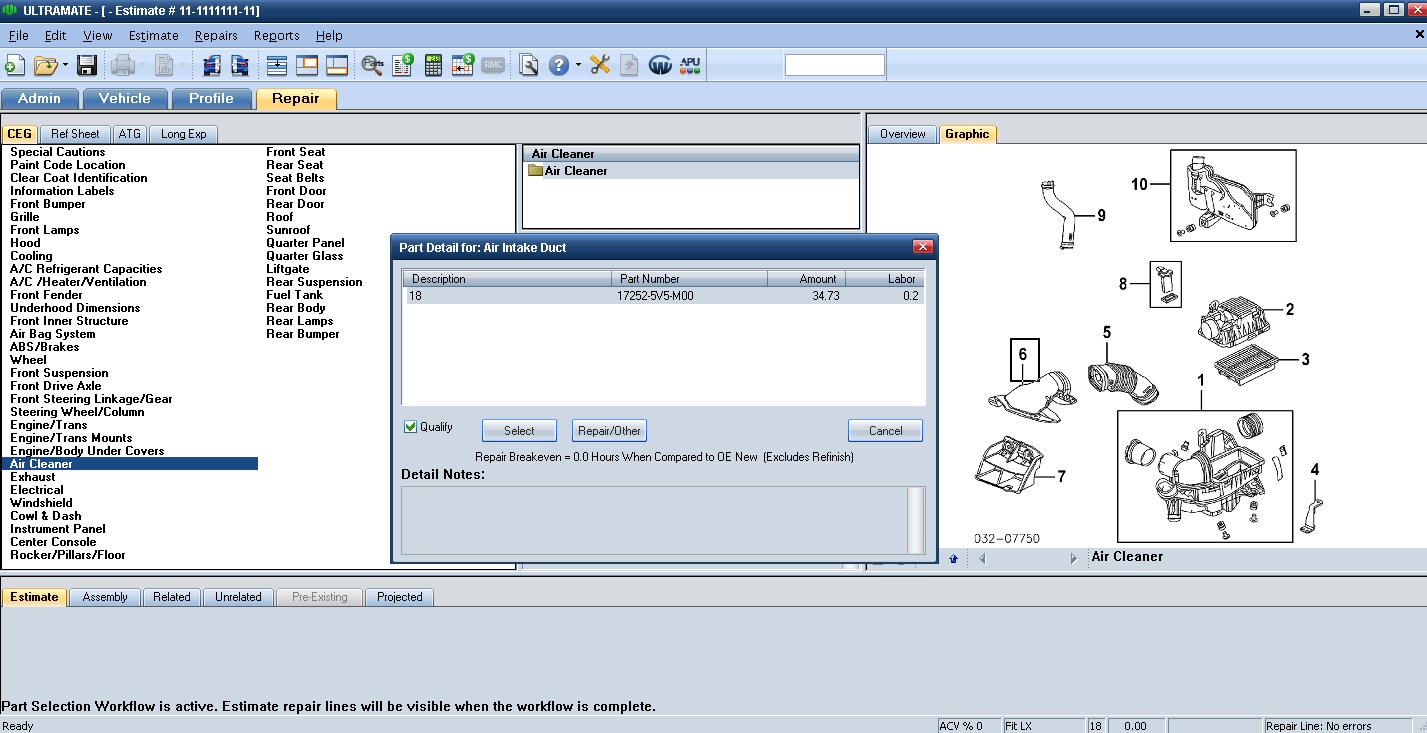
Task: Open the Air Cleaner folder item
Action: pyautogui.click(x=575, y=171)
